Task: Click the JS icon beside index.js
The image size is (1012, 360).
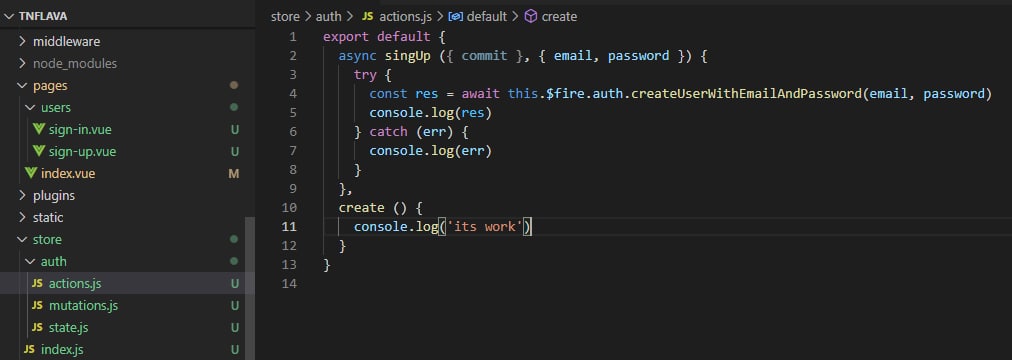Action: point(30,349)
